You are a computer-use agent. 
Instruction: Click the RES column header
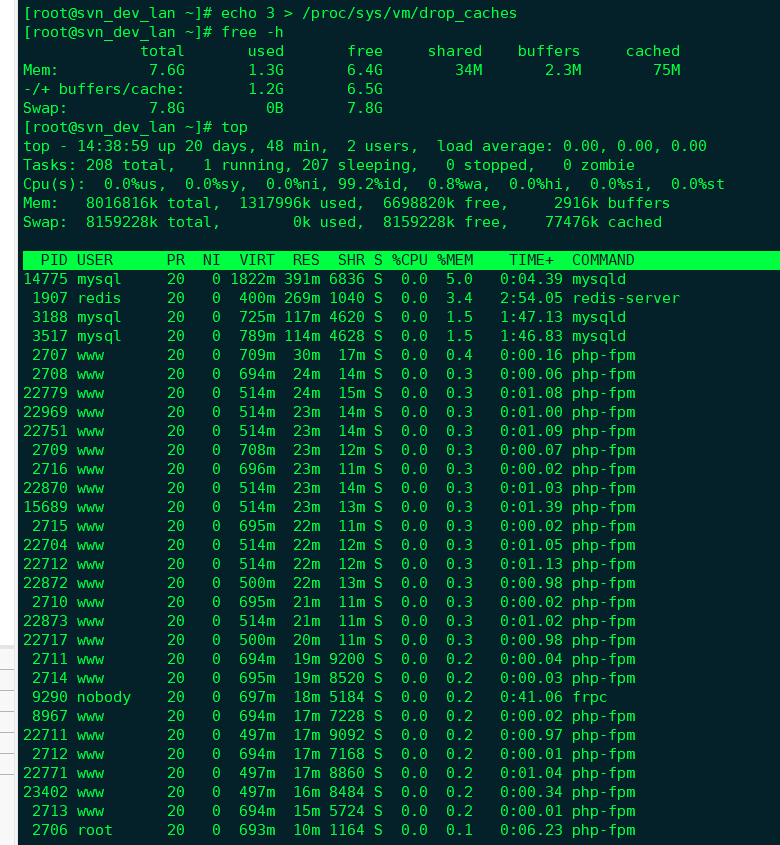click(306, 260)
